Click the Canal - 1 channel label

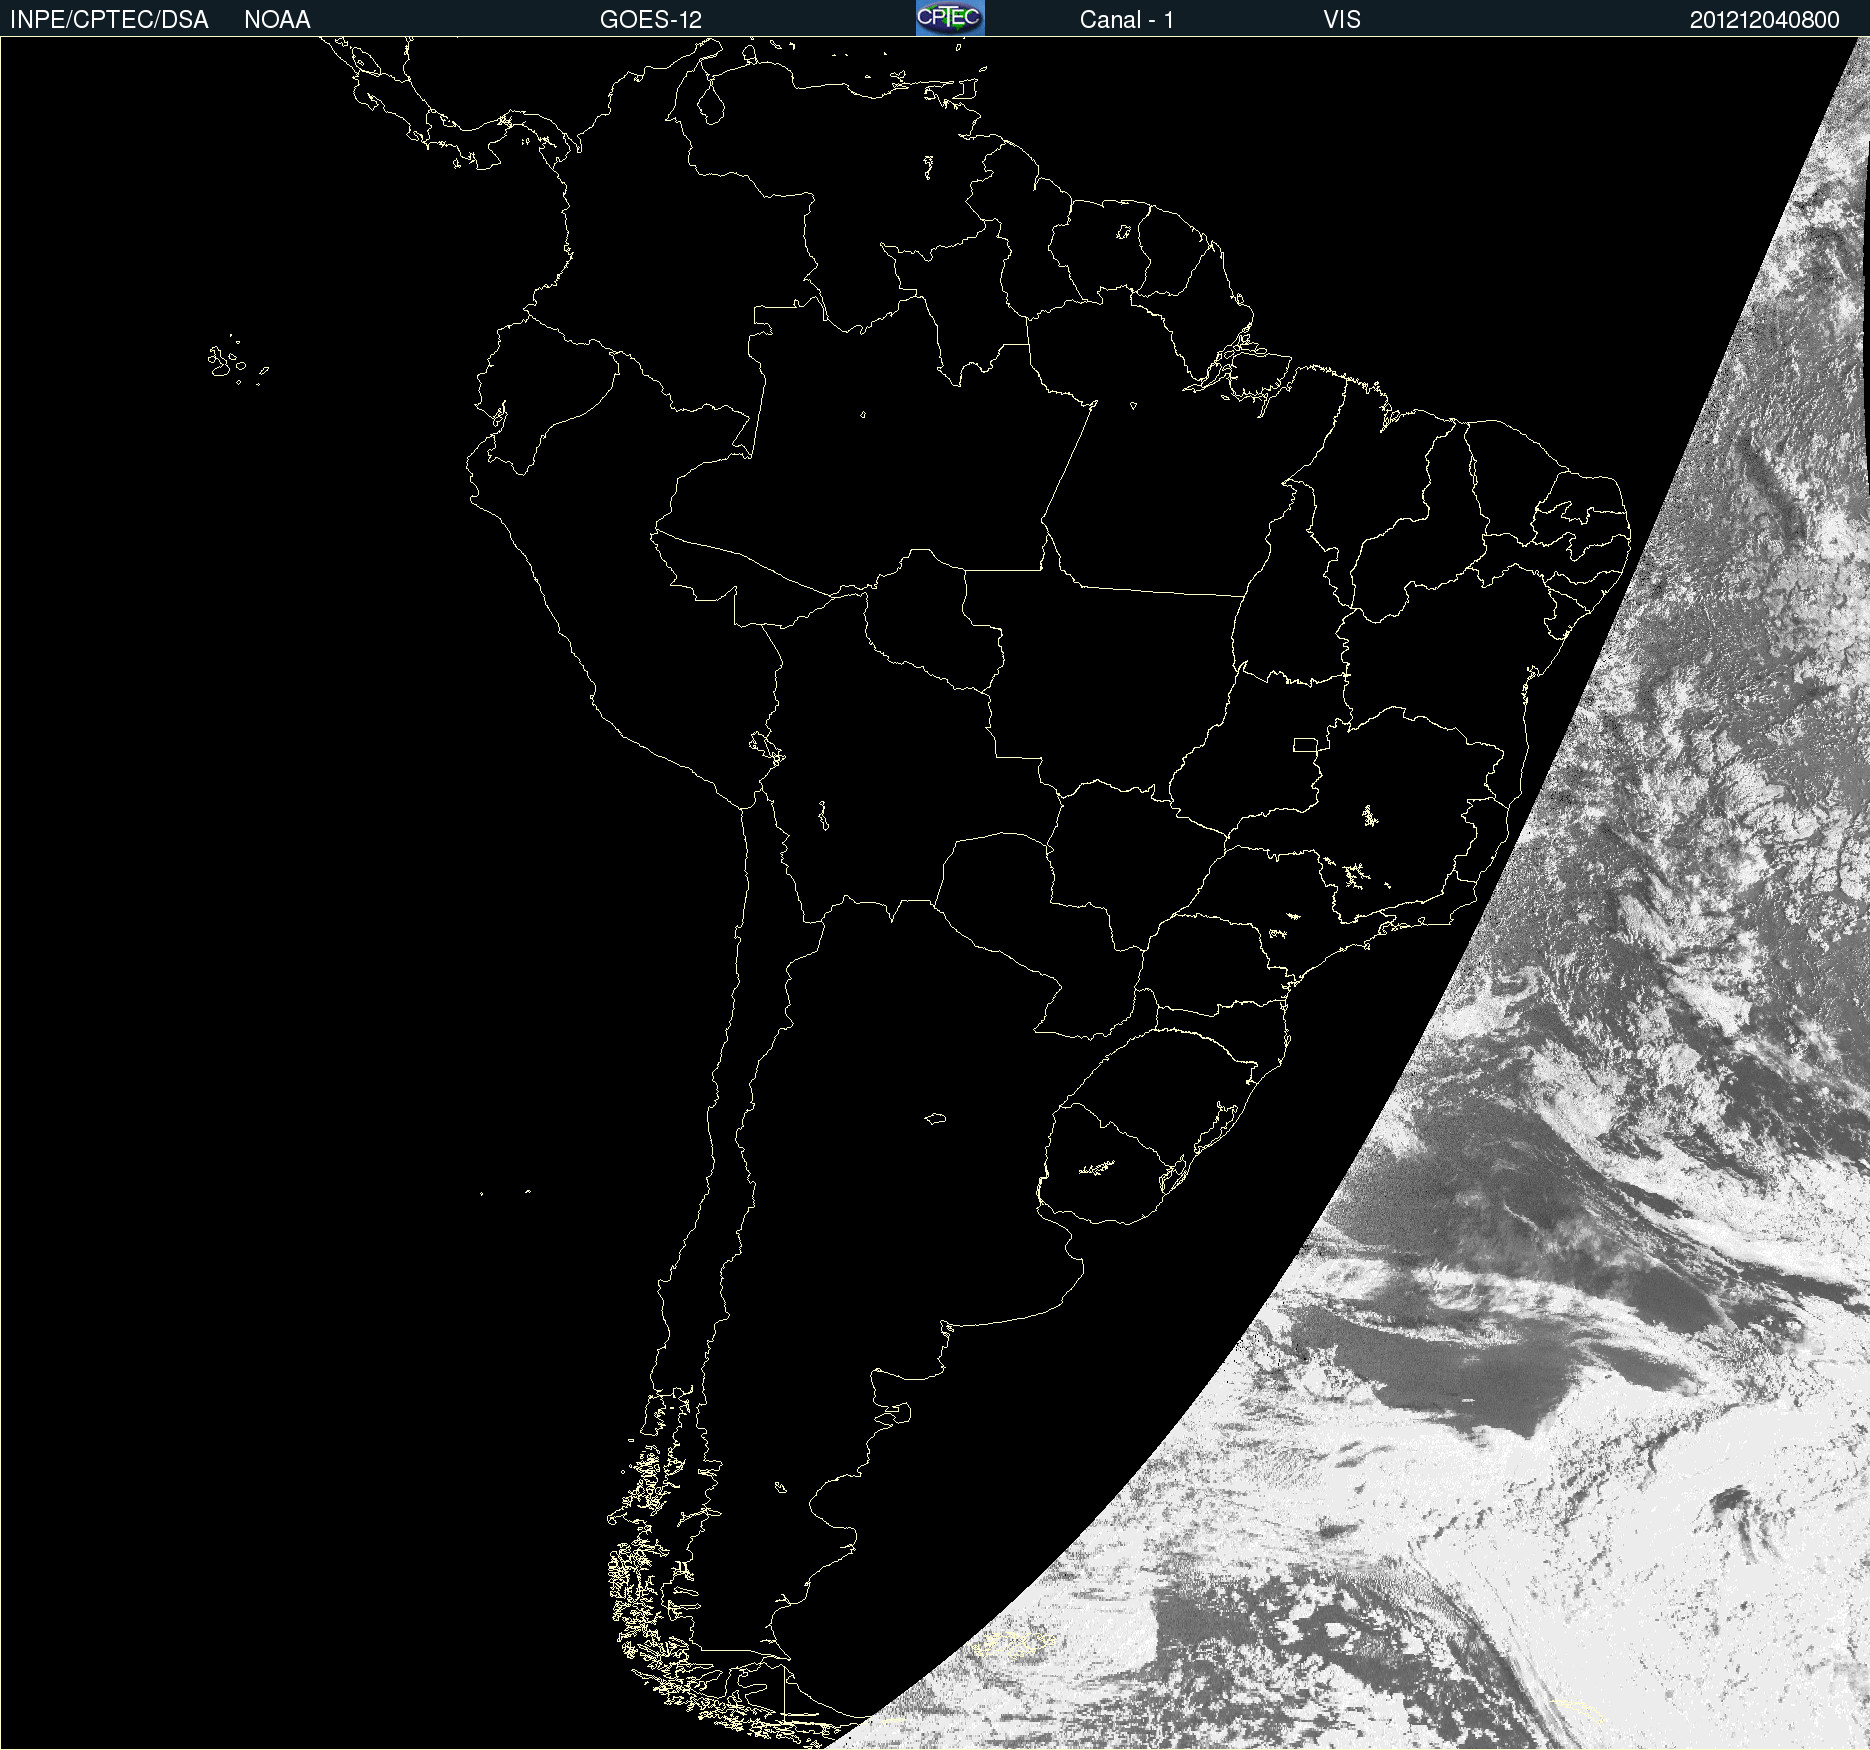click(x=1126, y=20)
